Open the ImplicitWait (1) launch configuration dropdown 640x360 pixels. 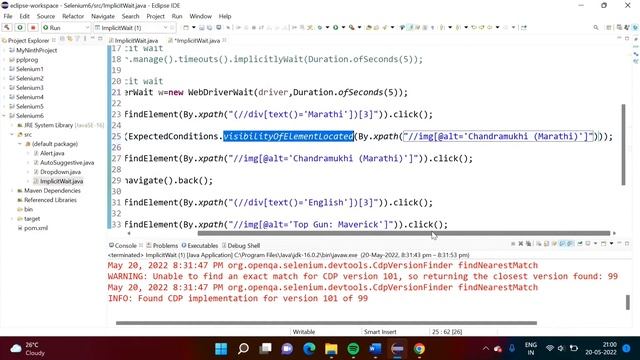click(x=165, y=27)
